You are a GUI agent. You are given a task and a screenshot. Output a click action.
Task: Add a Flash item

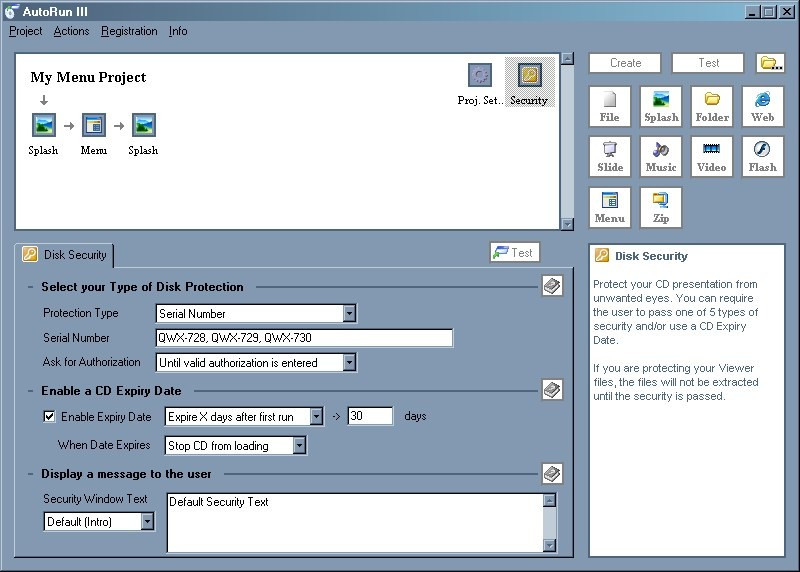click(x=762, y=157)
